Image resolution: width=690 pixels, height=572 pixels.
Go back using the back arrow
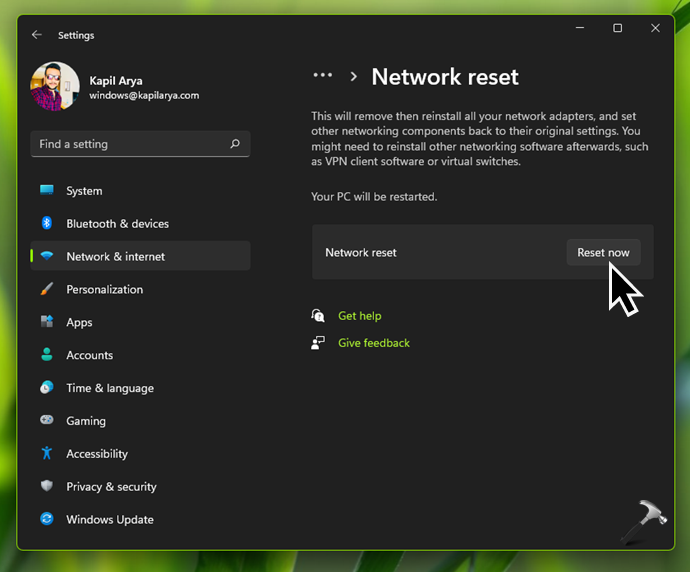[37, 35]
